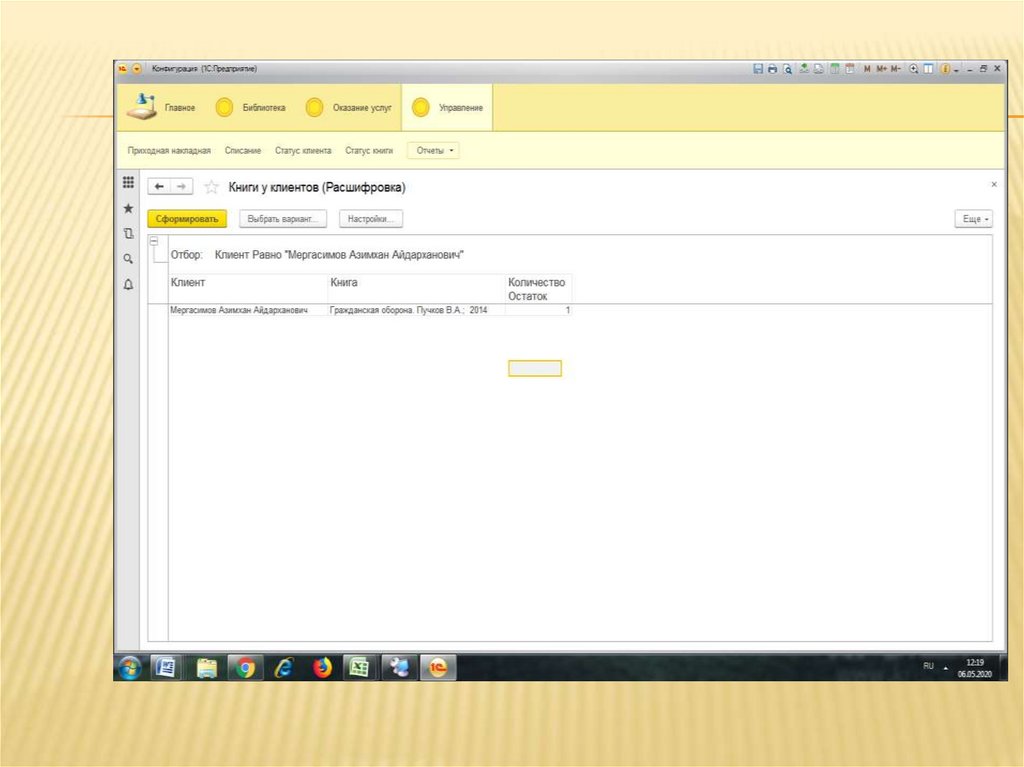The image size is (1024, 767).
Task: Add report to favorites with star outline
Action: point(211,187)
